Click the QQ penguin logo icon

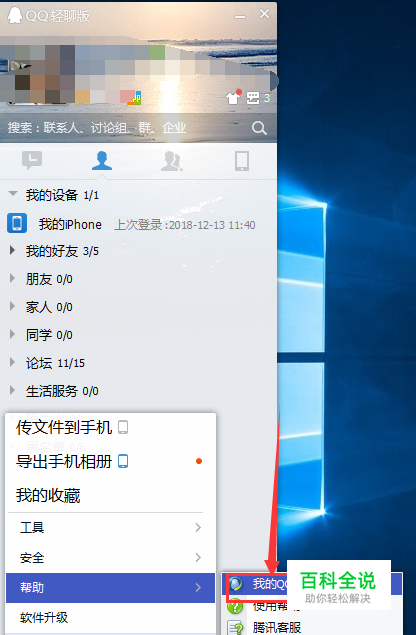click(x=15, y=15)
